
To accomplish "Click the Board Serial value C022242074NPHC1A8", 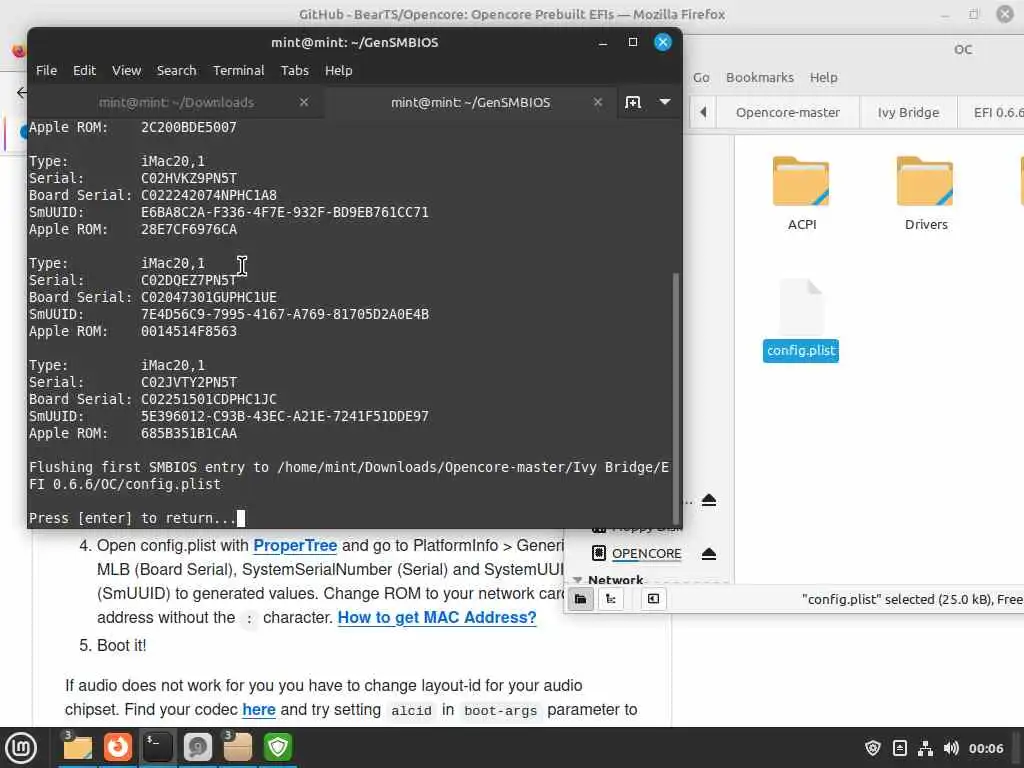I will 208,195.
